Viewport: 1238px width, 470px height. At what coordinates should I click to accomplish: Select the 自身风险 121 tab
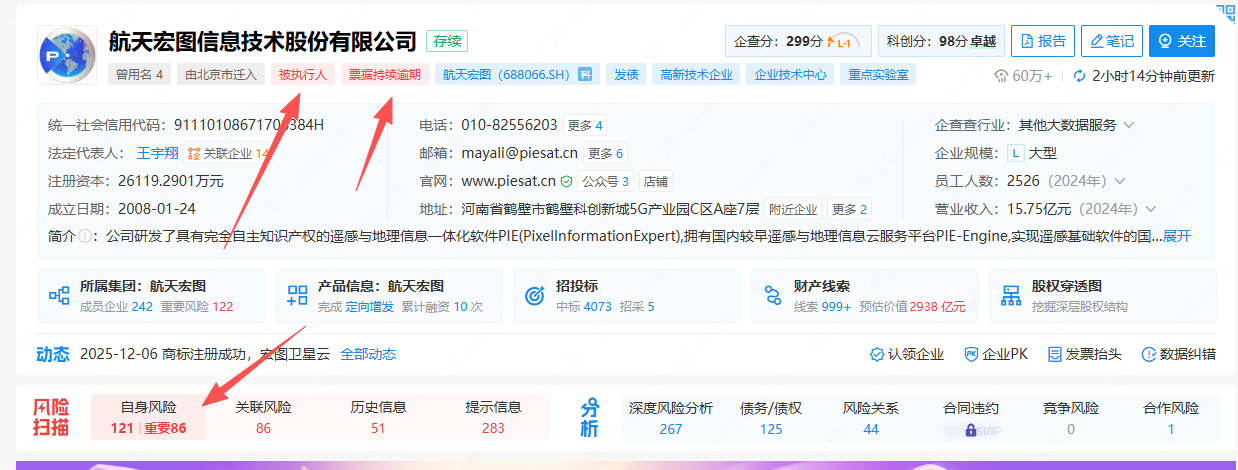[x=148, y=417]
